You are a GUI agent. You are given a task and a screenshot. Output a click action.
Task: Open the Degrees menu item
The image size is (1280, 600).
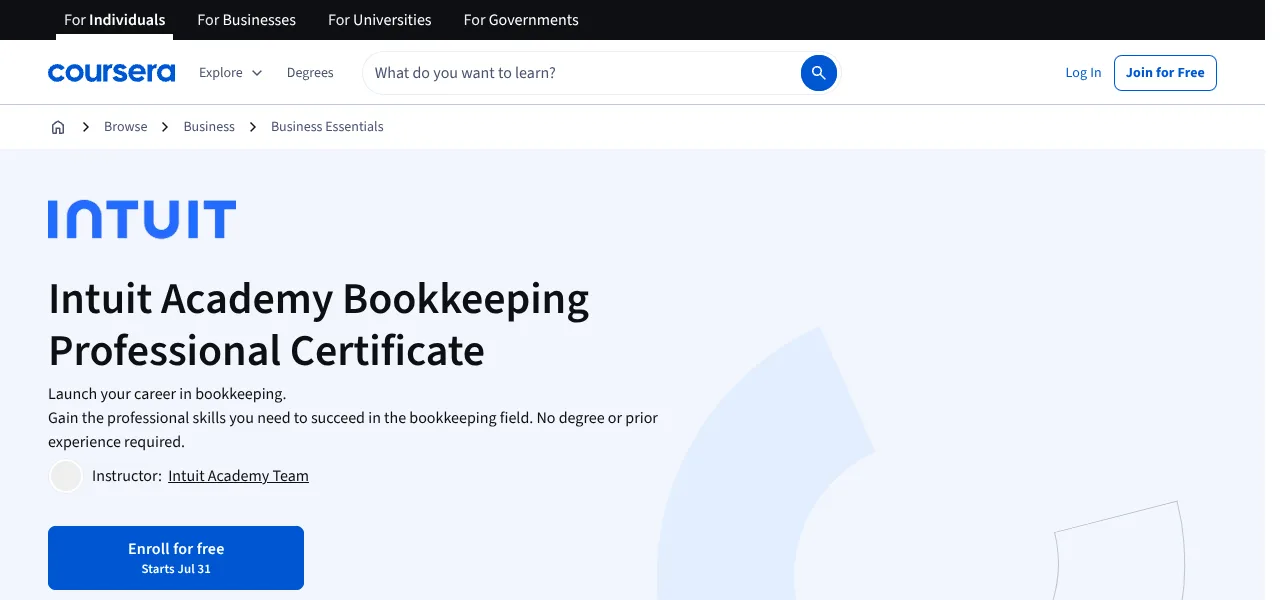coord(310,73)
